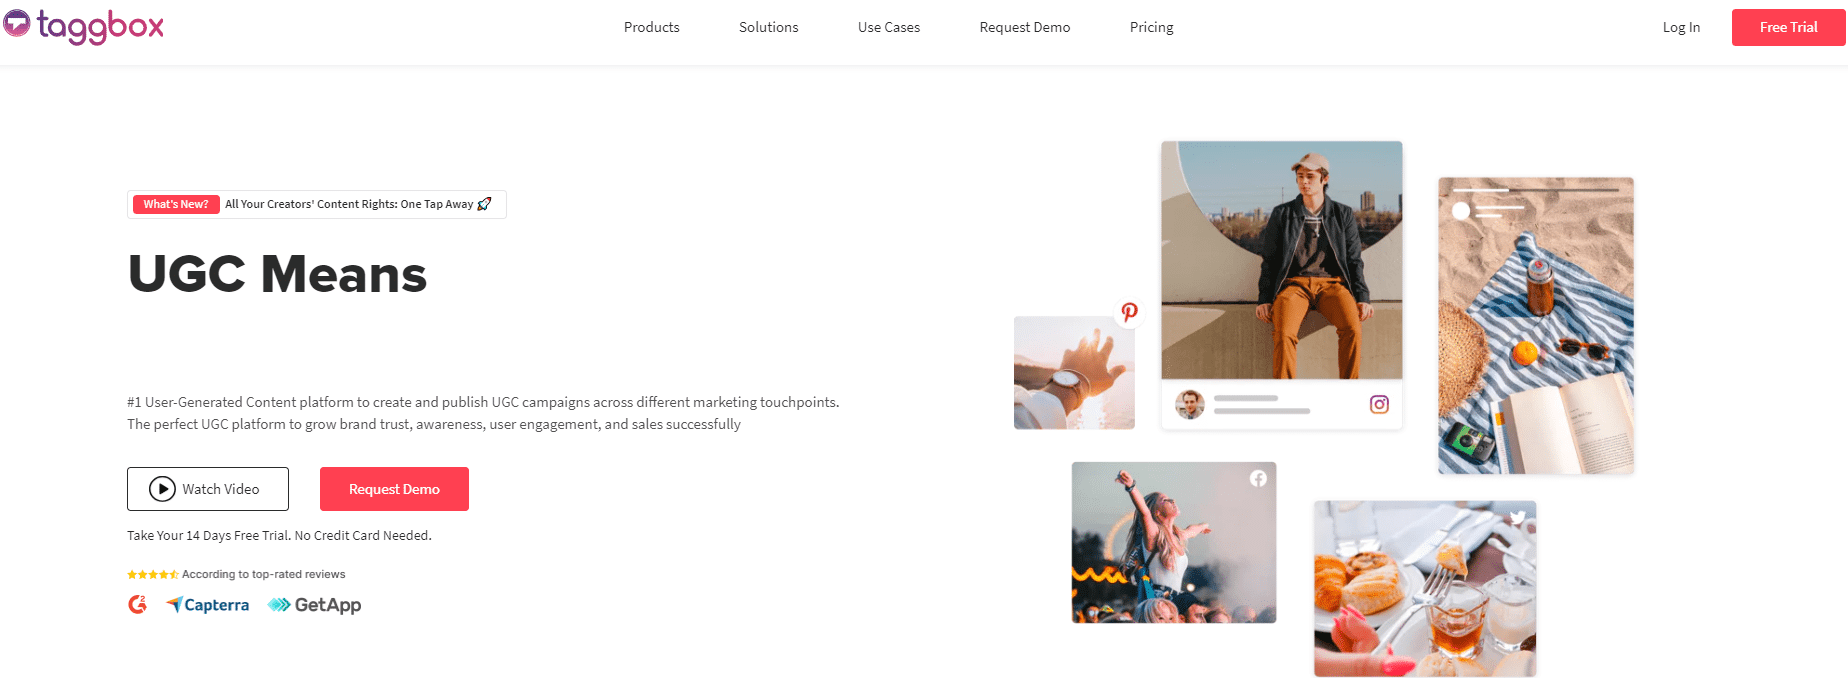Click the Log In link

tap(1681, 27)
